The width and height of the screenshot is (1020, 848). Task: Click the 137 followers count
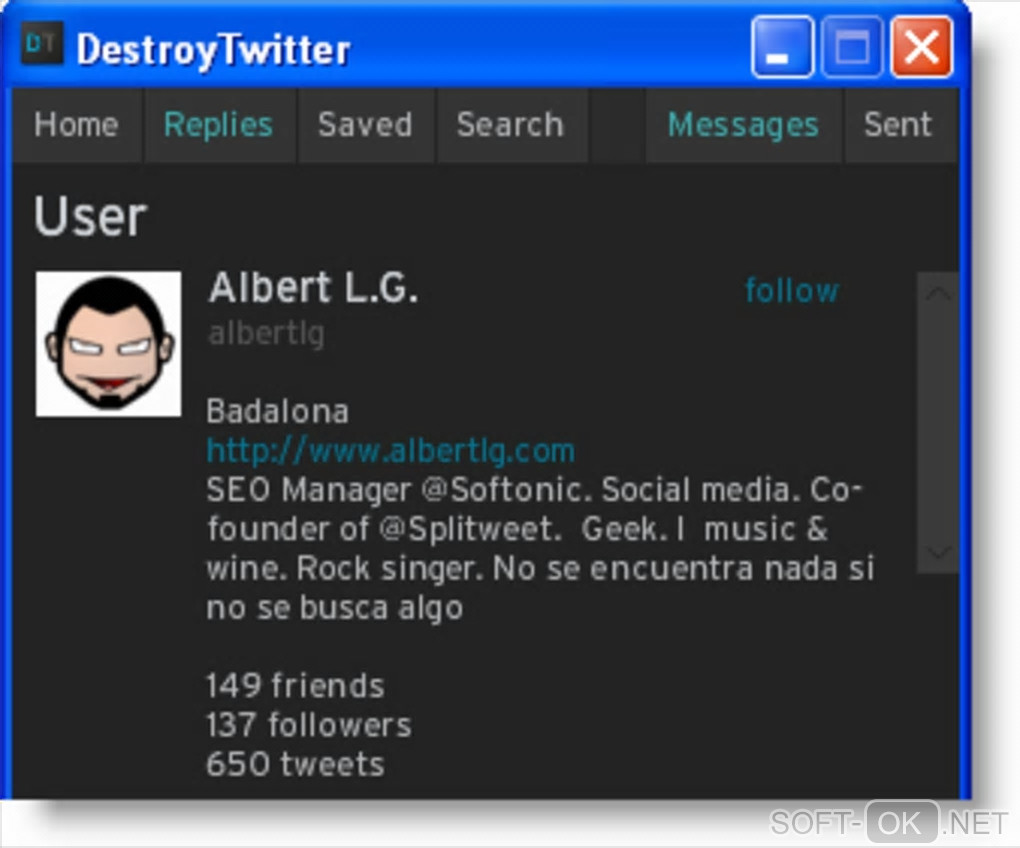(x=309, y=725)
